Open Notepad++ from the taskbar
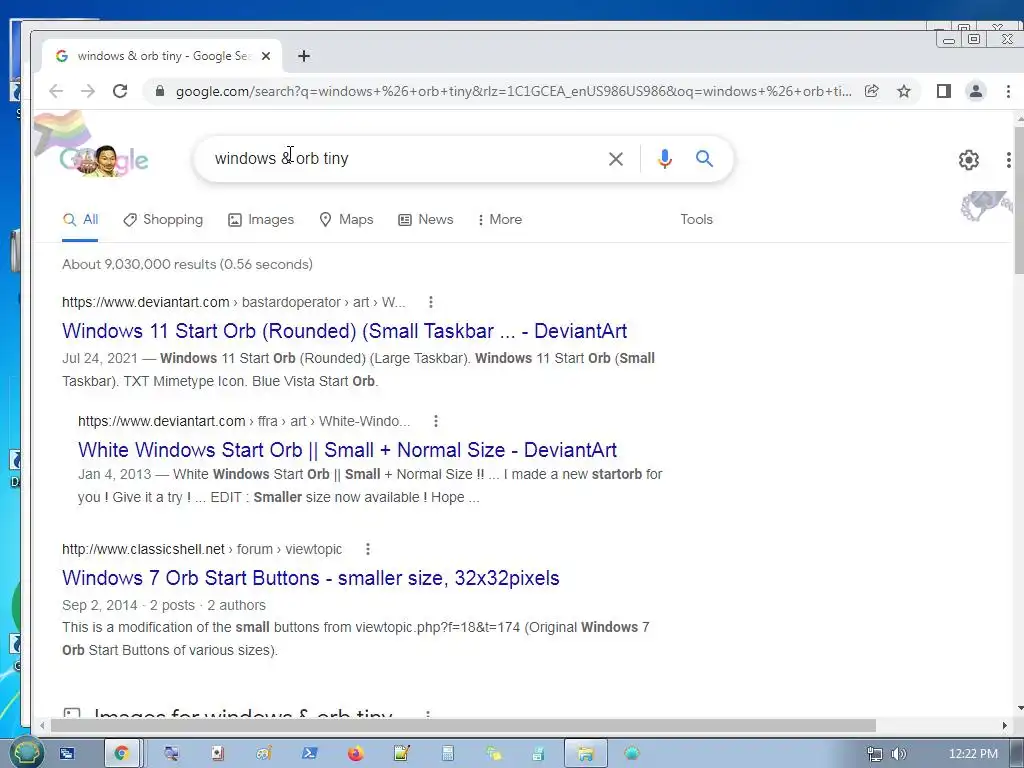Screen dimensions: 1024x768 pyautogui.click(x=402, y=754)
